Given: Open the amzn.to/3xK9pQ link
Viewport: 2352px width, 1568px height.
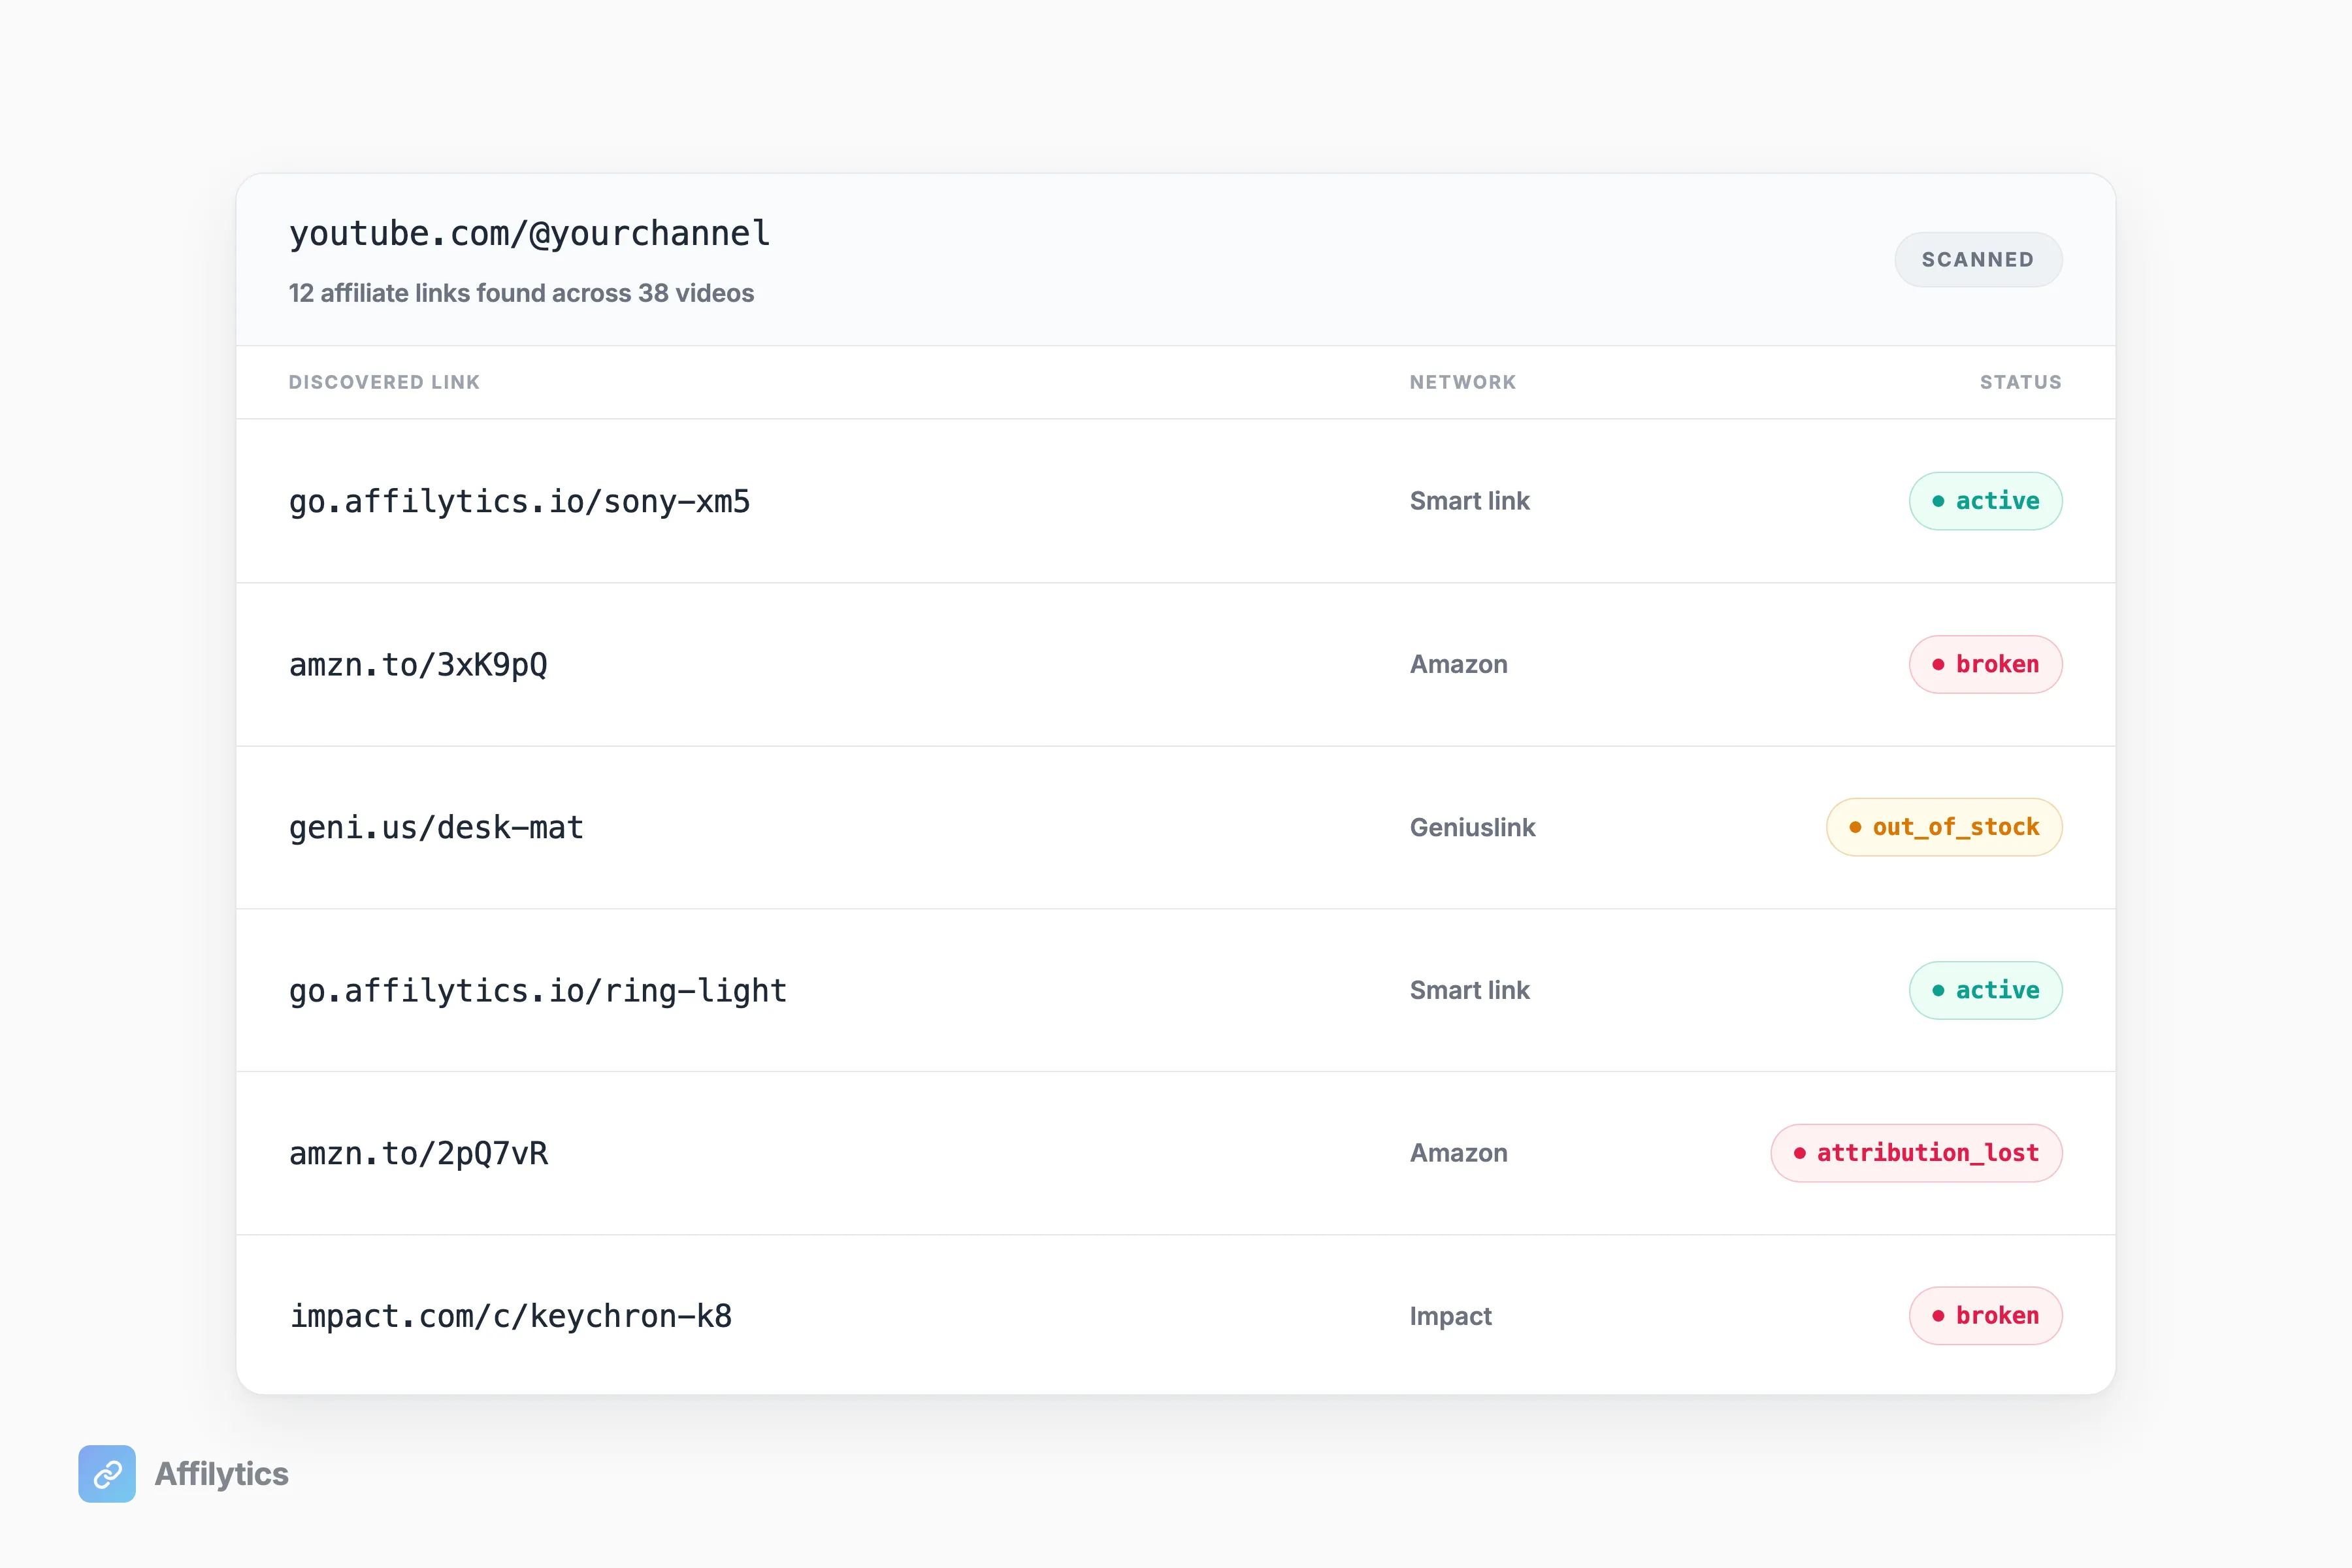Looking at the screenshot, I should (418, 664).
